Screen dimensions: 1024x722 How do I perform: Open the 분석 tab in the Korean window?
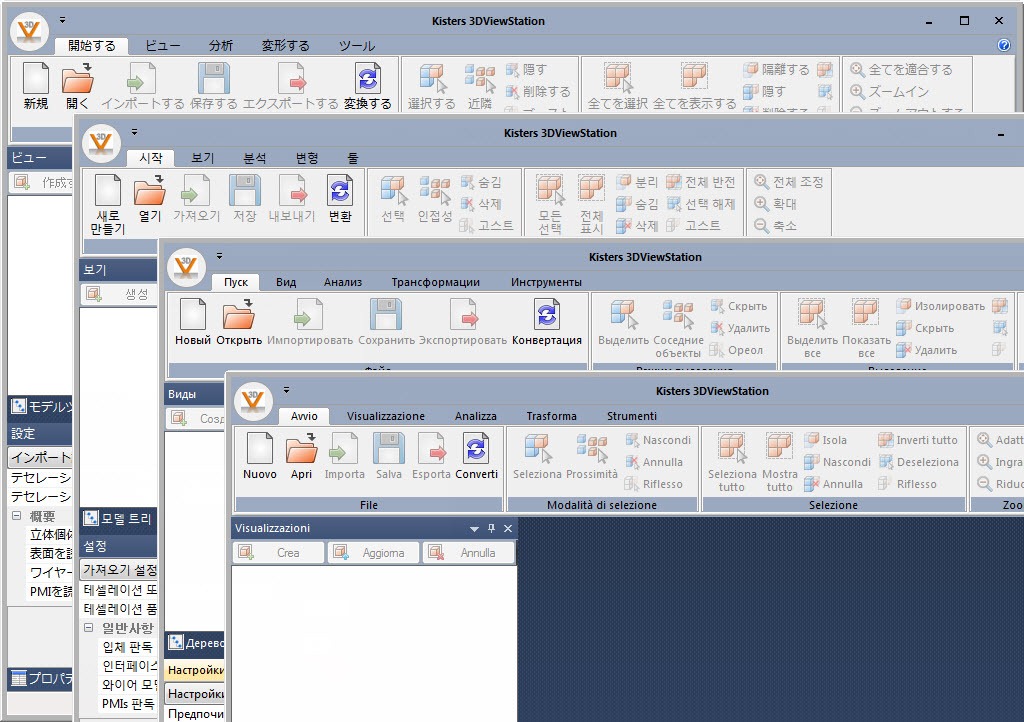(254, 158)
